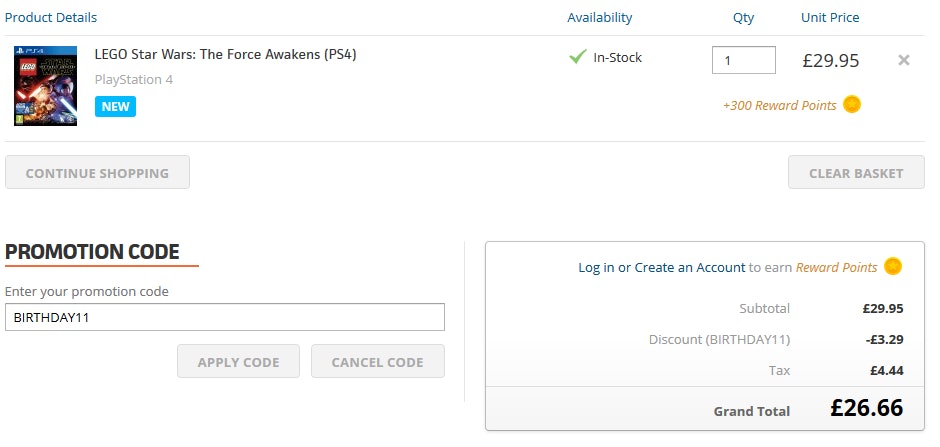The width and height of the screenshot is (940, 447).
Task: Focus the Qty quantity field
Action: (743, 60)
